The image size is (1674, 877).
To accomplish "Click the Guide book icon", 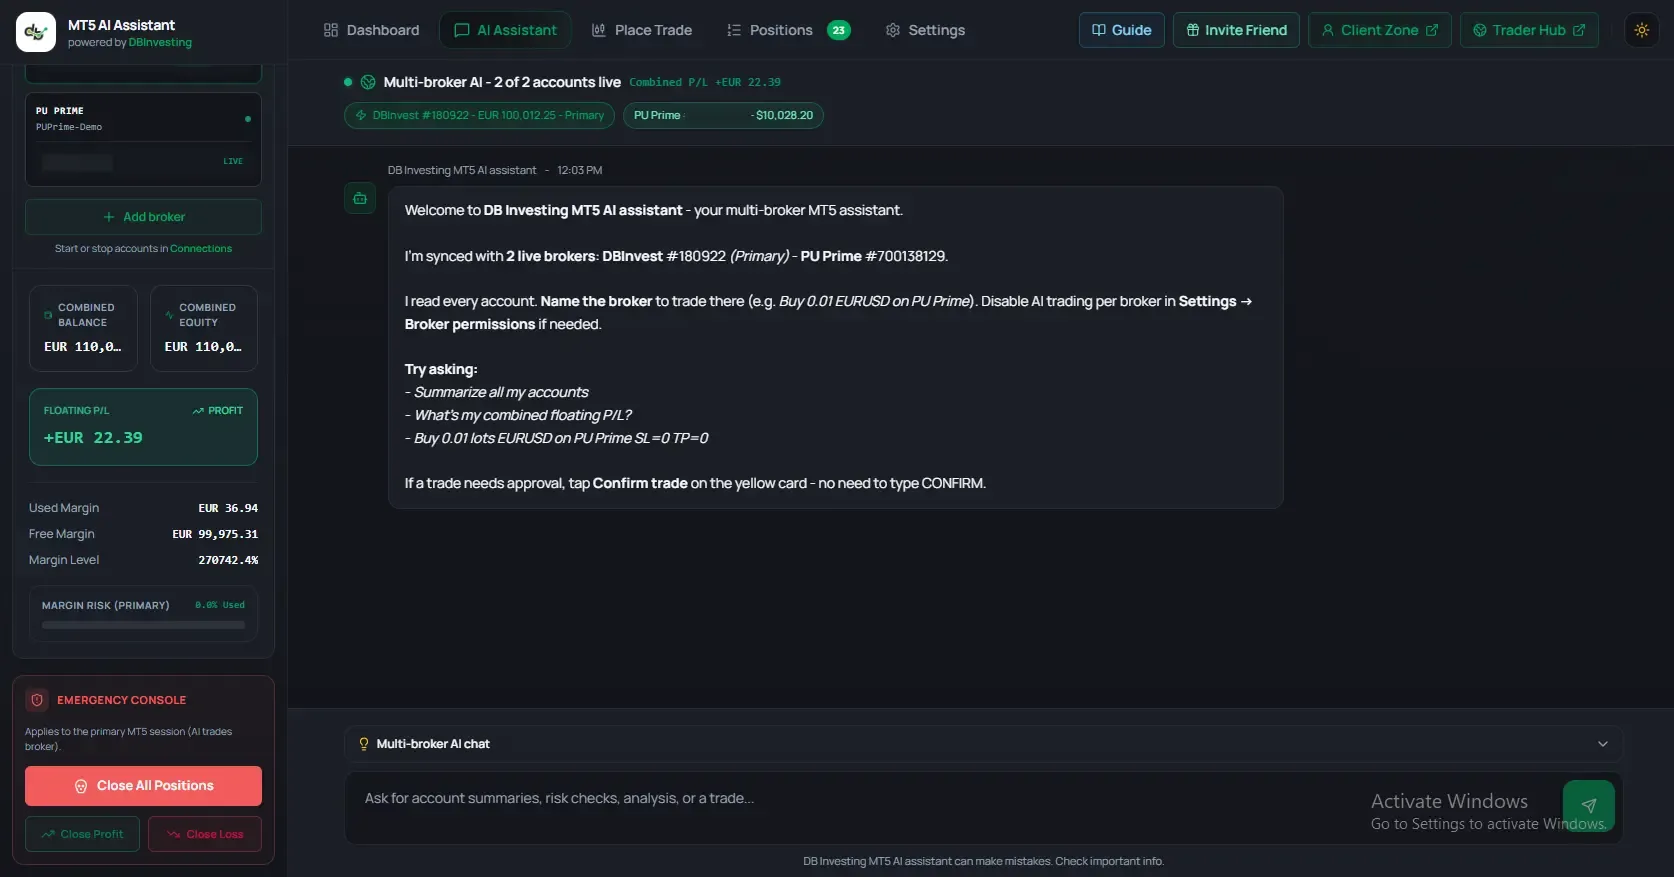I will tap(1099, 30).
